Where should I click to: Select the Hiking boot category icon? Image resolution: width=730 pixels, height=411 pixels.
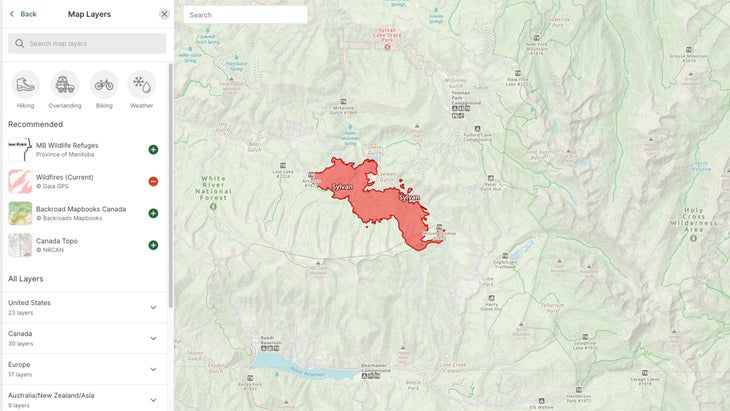[x=25, y=85]
